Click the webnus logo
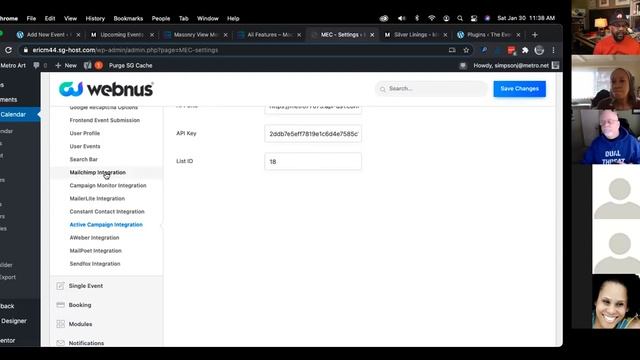The width and height of the screenshot is (640, 360). point(106,89)
